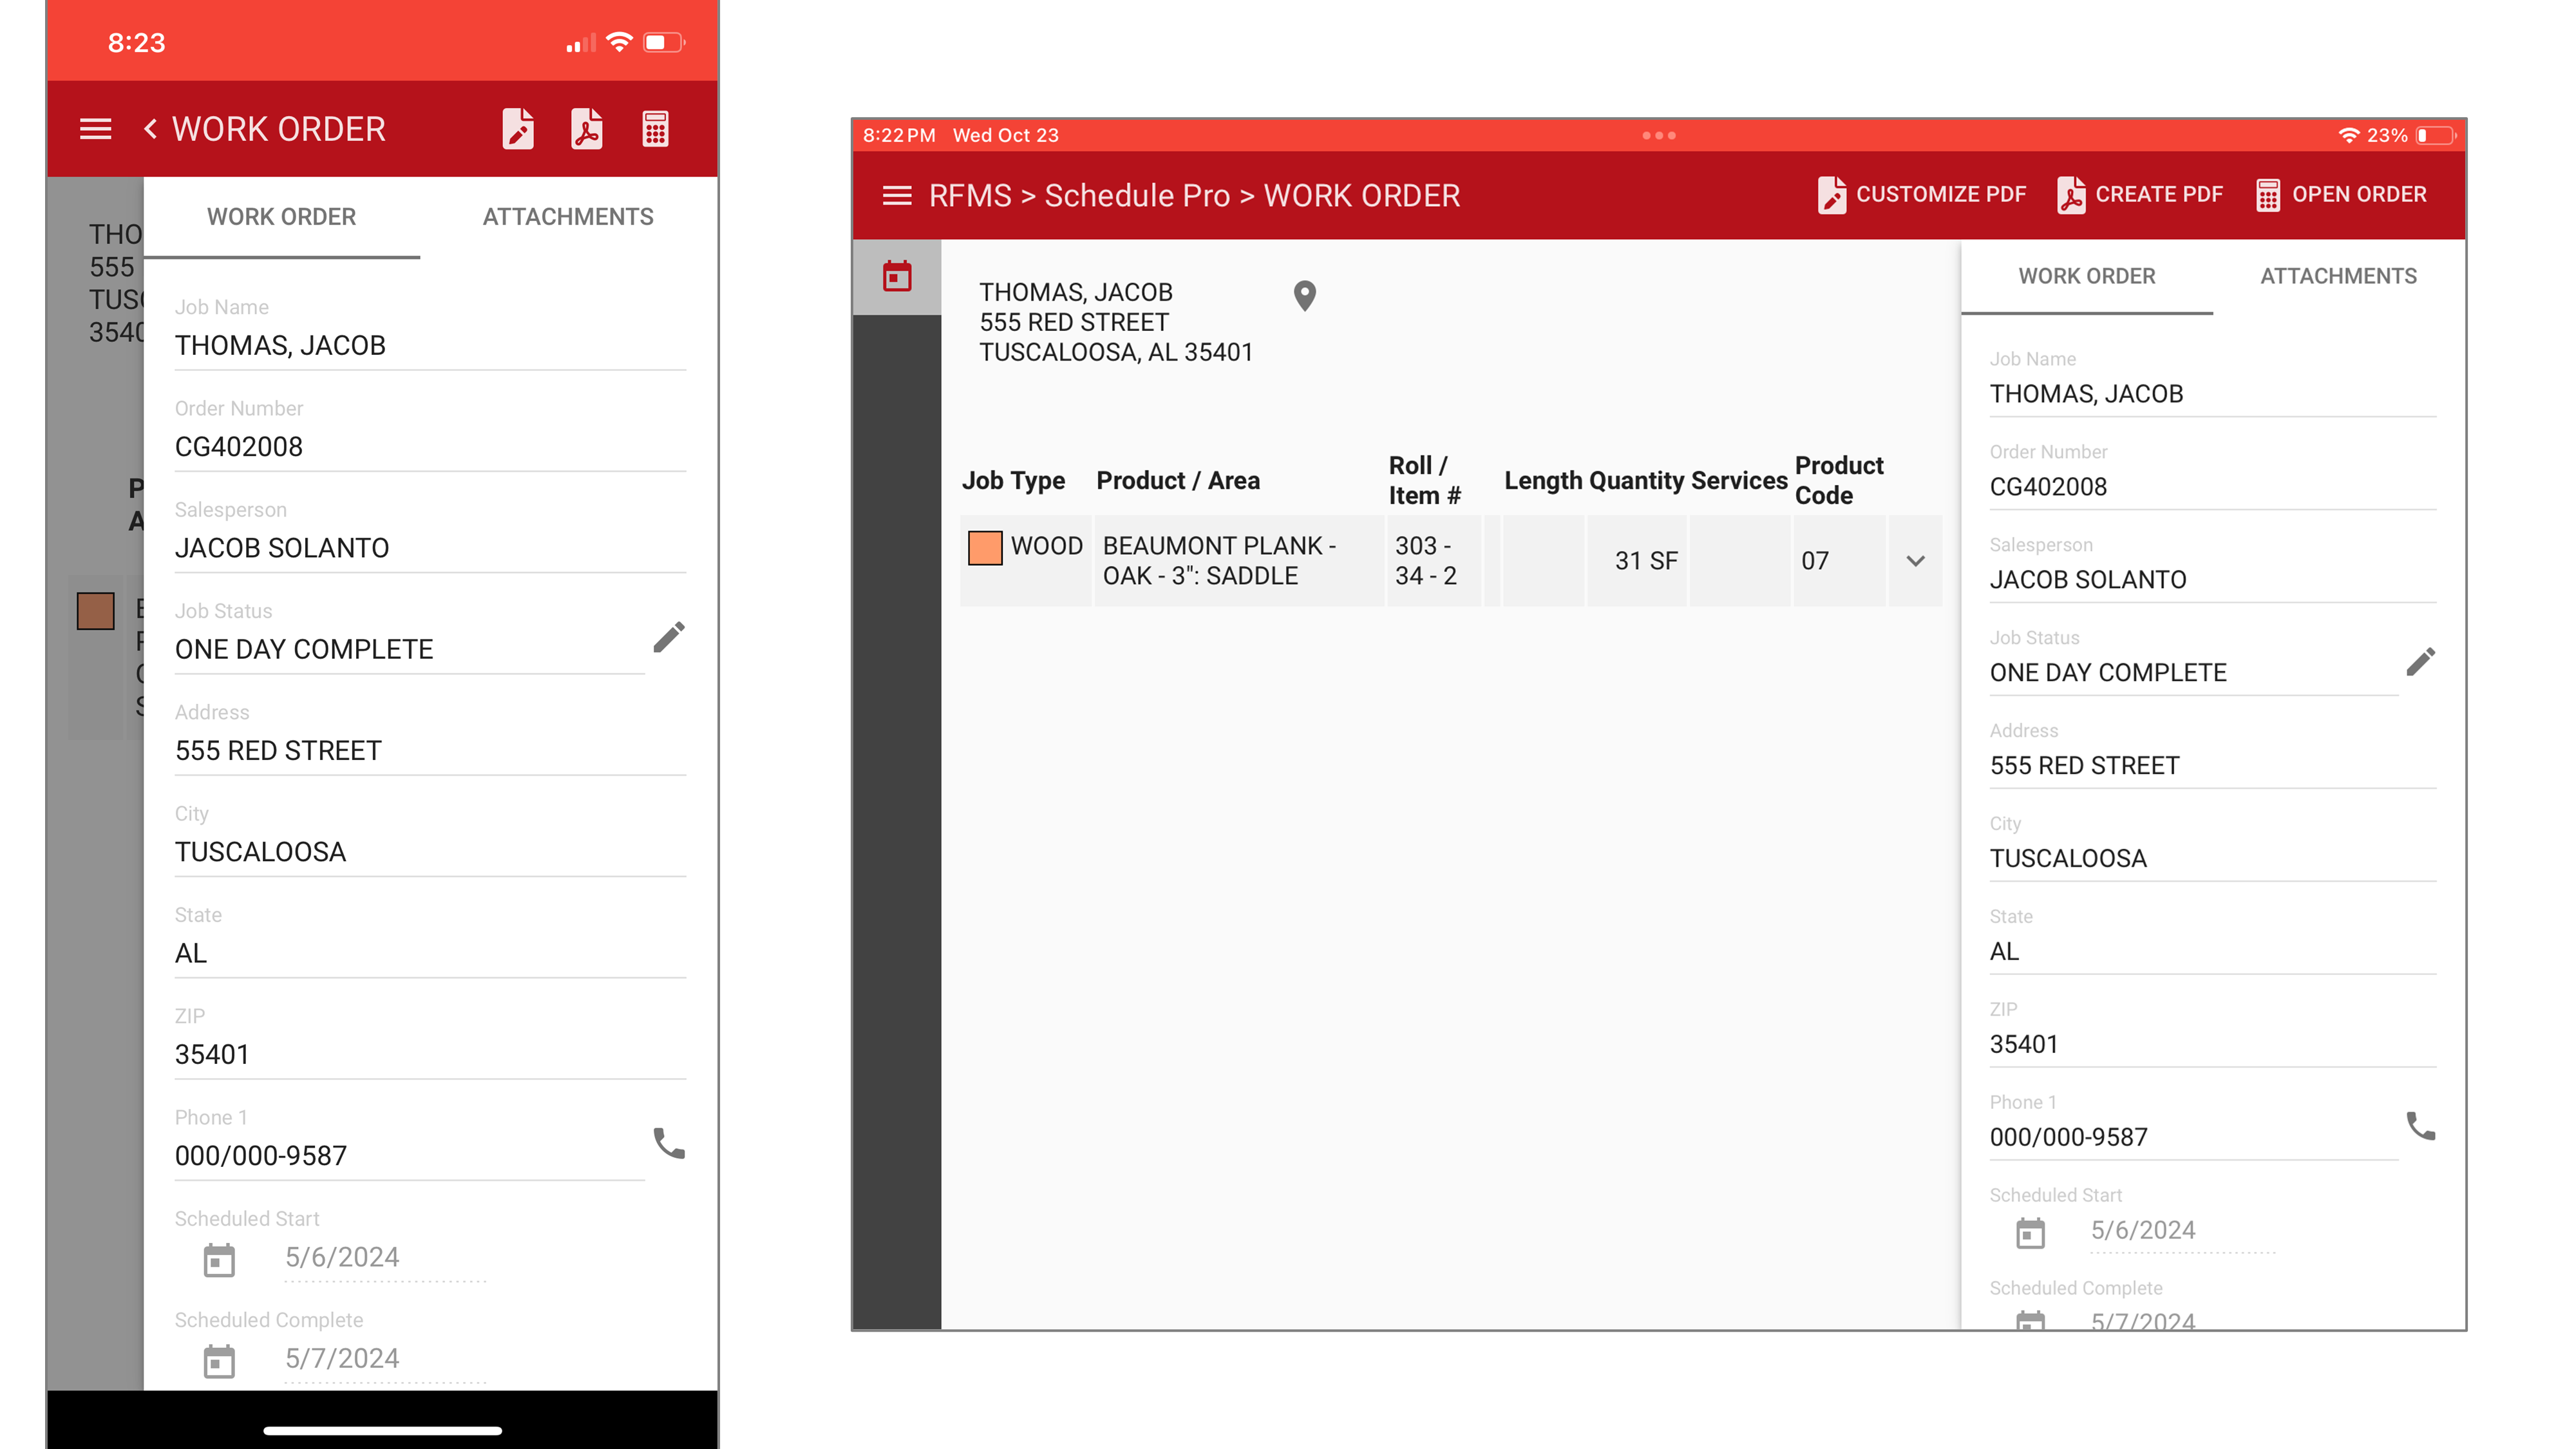Image resolution: width=2576 pixels, height=1449 pixels.
Task: Expand the Beaumont Plank product row chevron
Action: click(x=1915, y=561)
